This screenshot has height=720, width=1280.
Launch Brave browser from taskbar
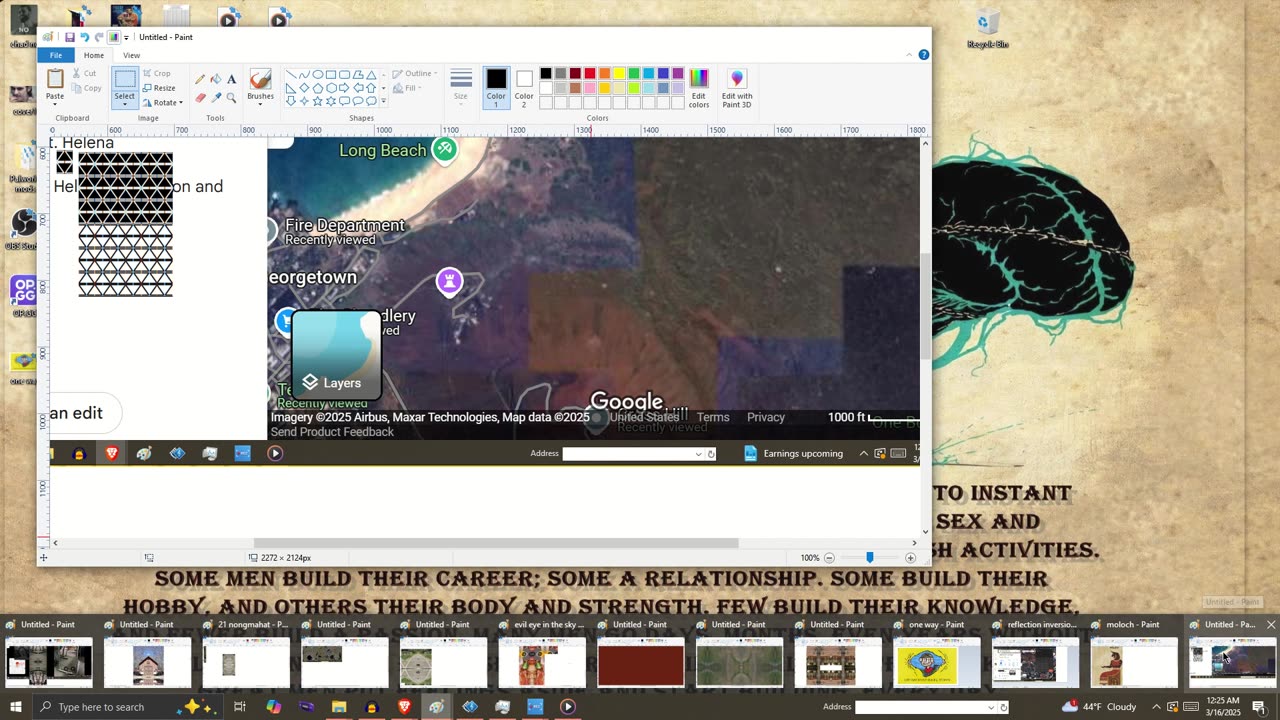[x=404, y=707]
